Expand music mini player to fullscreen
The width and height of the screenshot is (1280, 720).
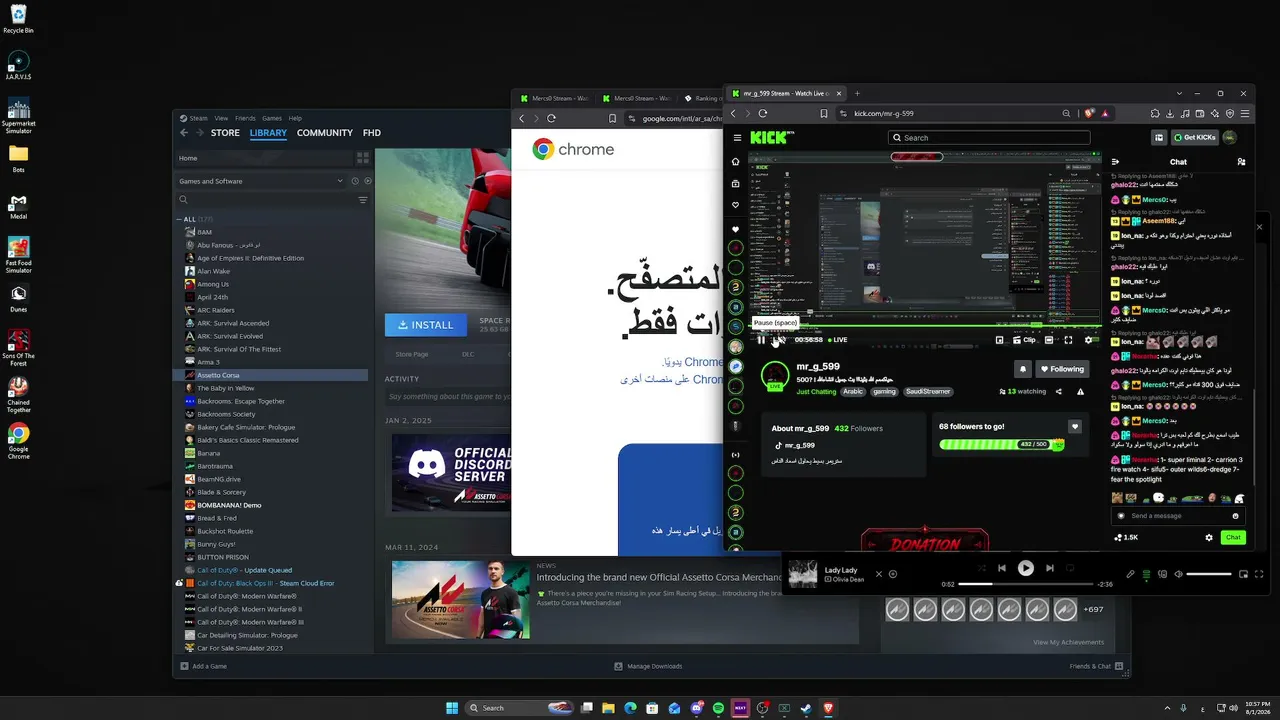1259,574
